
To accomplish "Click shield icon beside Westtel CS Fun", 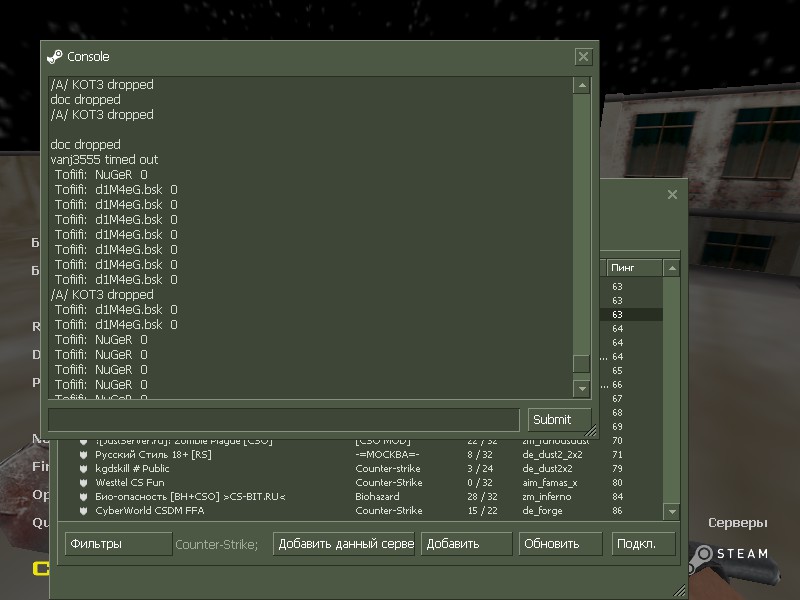I will (x=84, y=483).
